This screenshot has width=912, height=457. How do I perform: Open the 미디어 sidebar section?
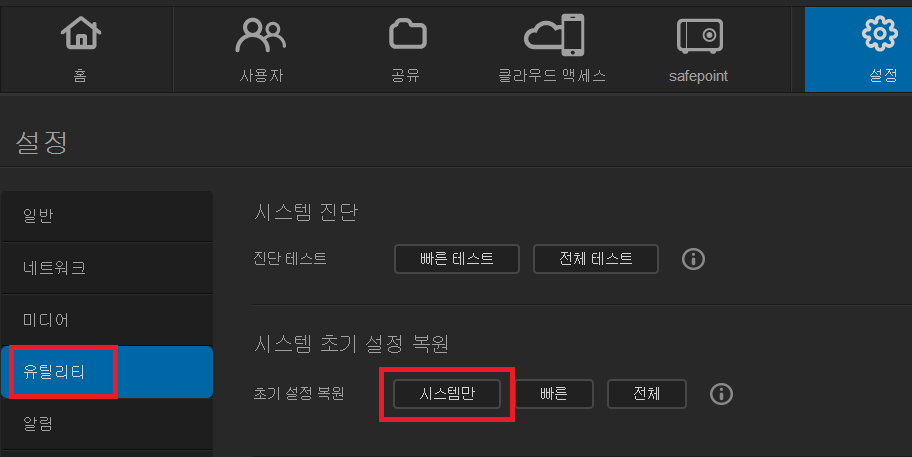pos(107,320)
